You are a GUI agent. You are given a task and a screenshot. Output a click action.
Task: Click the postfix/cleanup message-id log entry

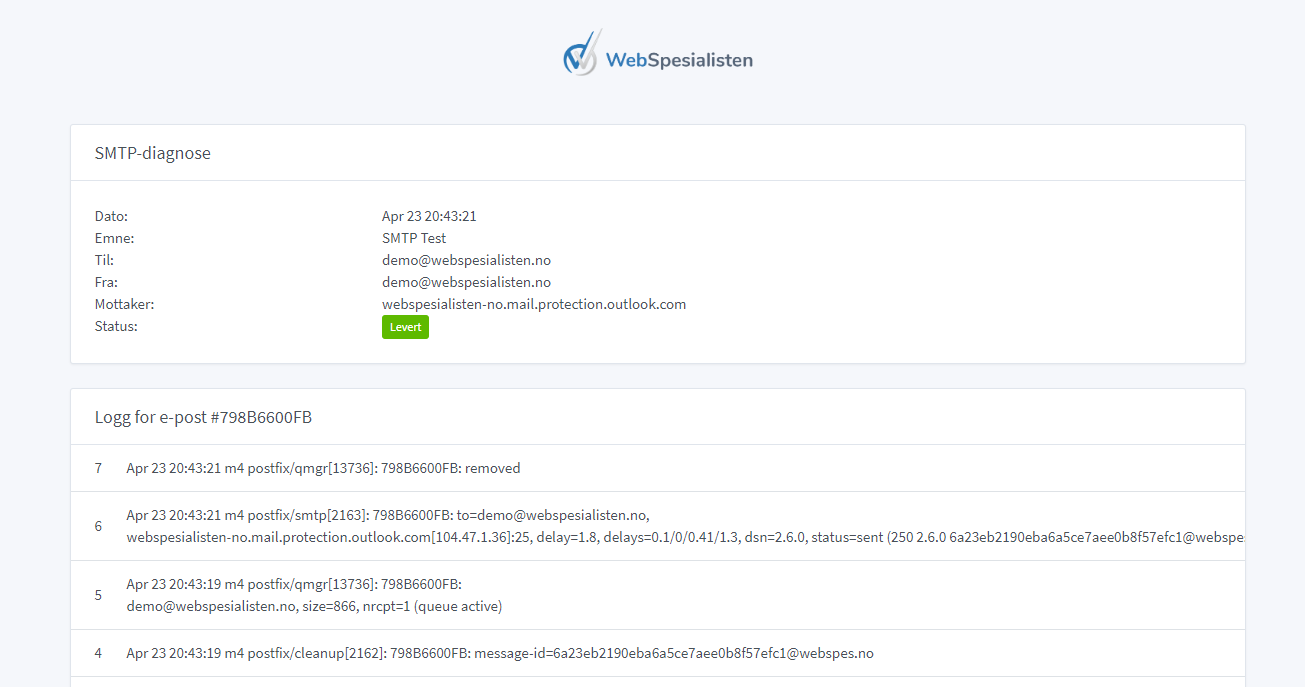499,653
